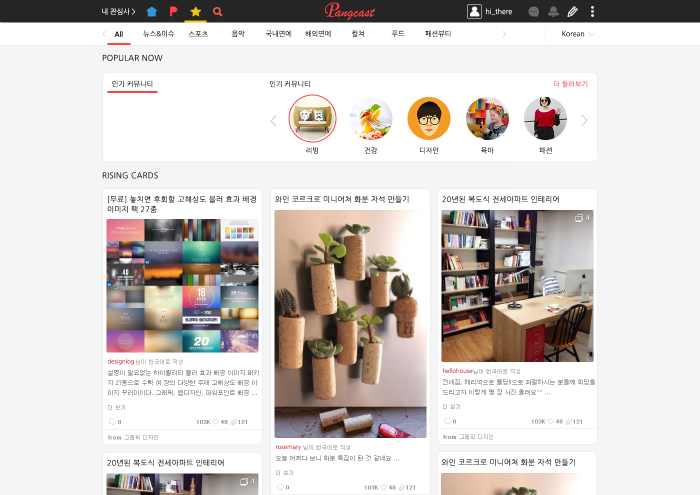Open the 20년된 복도식 전세아파트 인테리어 title
The width and height of the screenshot is (700, 495).
[500, 199]
